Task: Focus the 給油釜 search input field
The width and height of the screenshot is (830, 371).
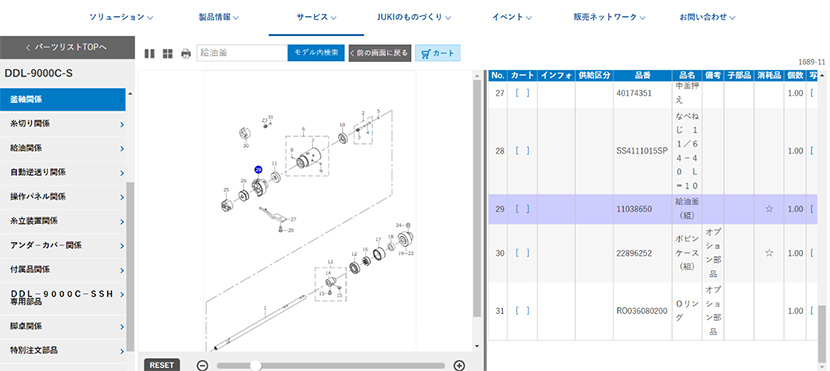Action: (x=242, y=53)
